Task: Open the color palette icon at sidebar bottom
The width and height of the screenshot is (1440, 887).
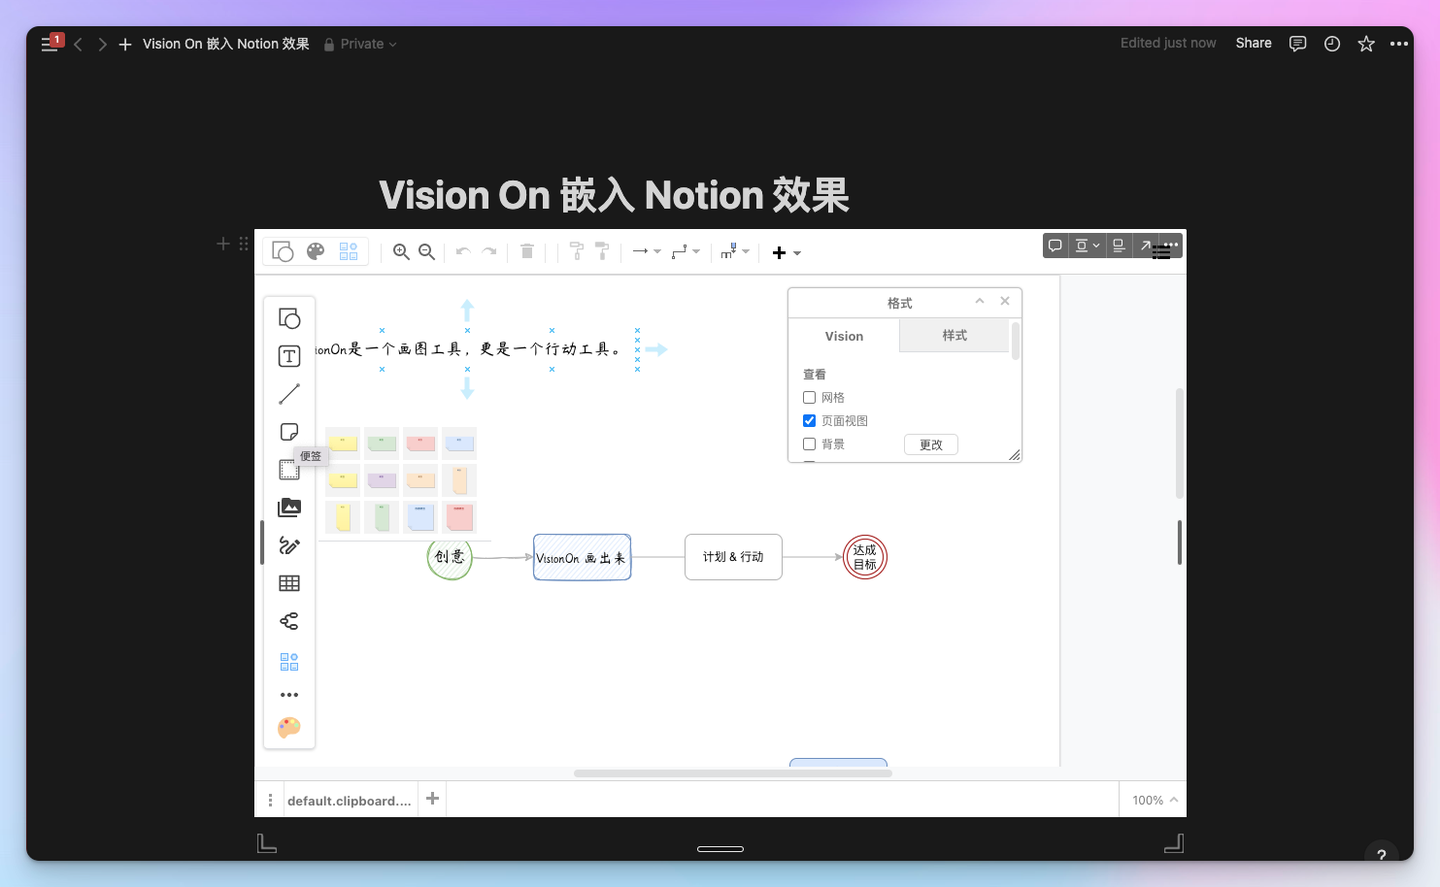Action: tap(289, 727)
